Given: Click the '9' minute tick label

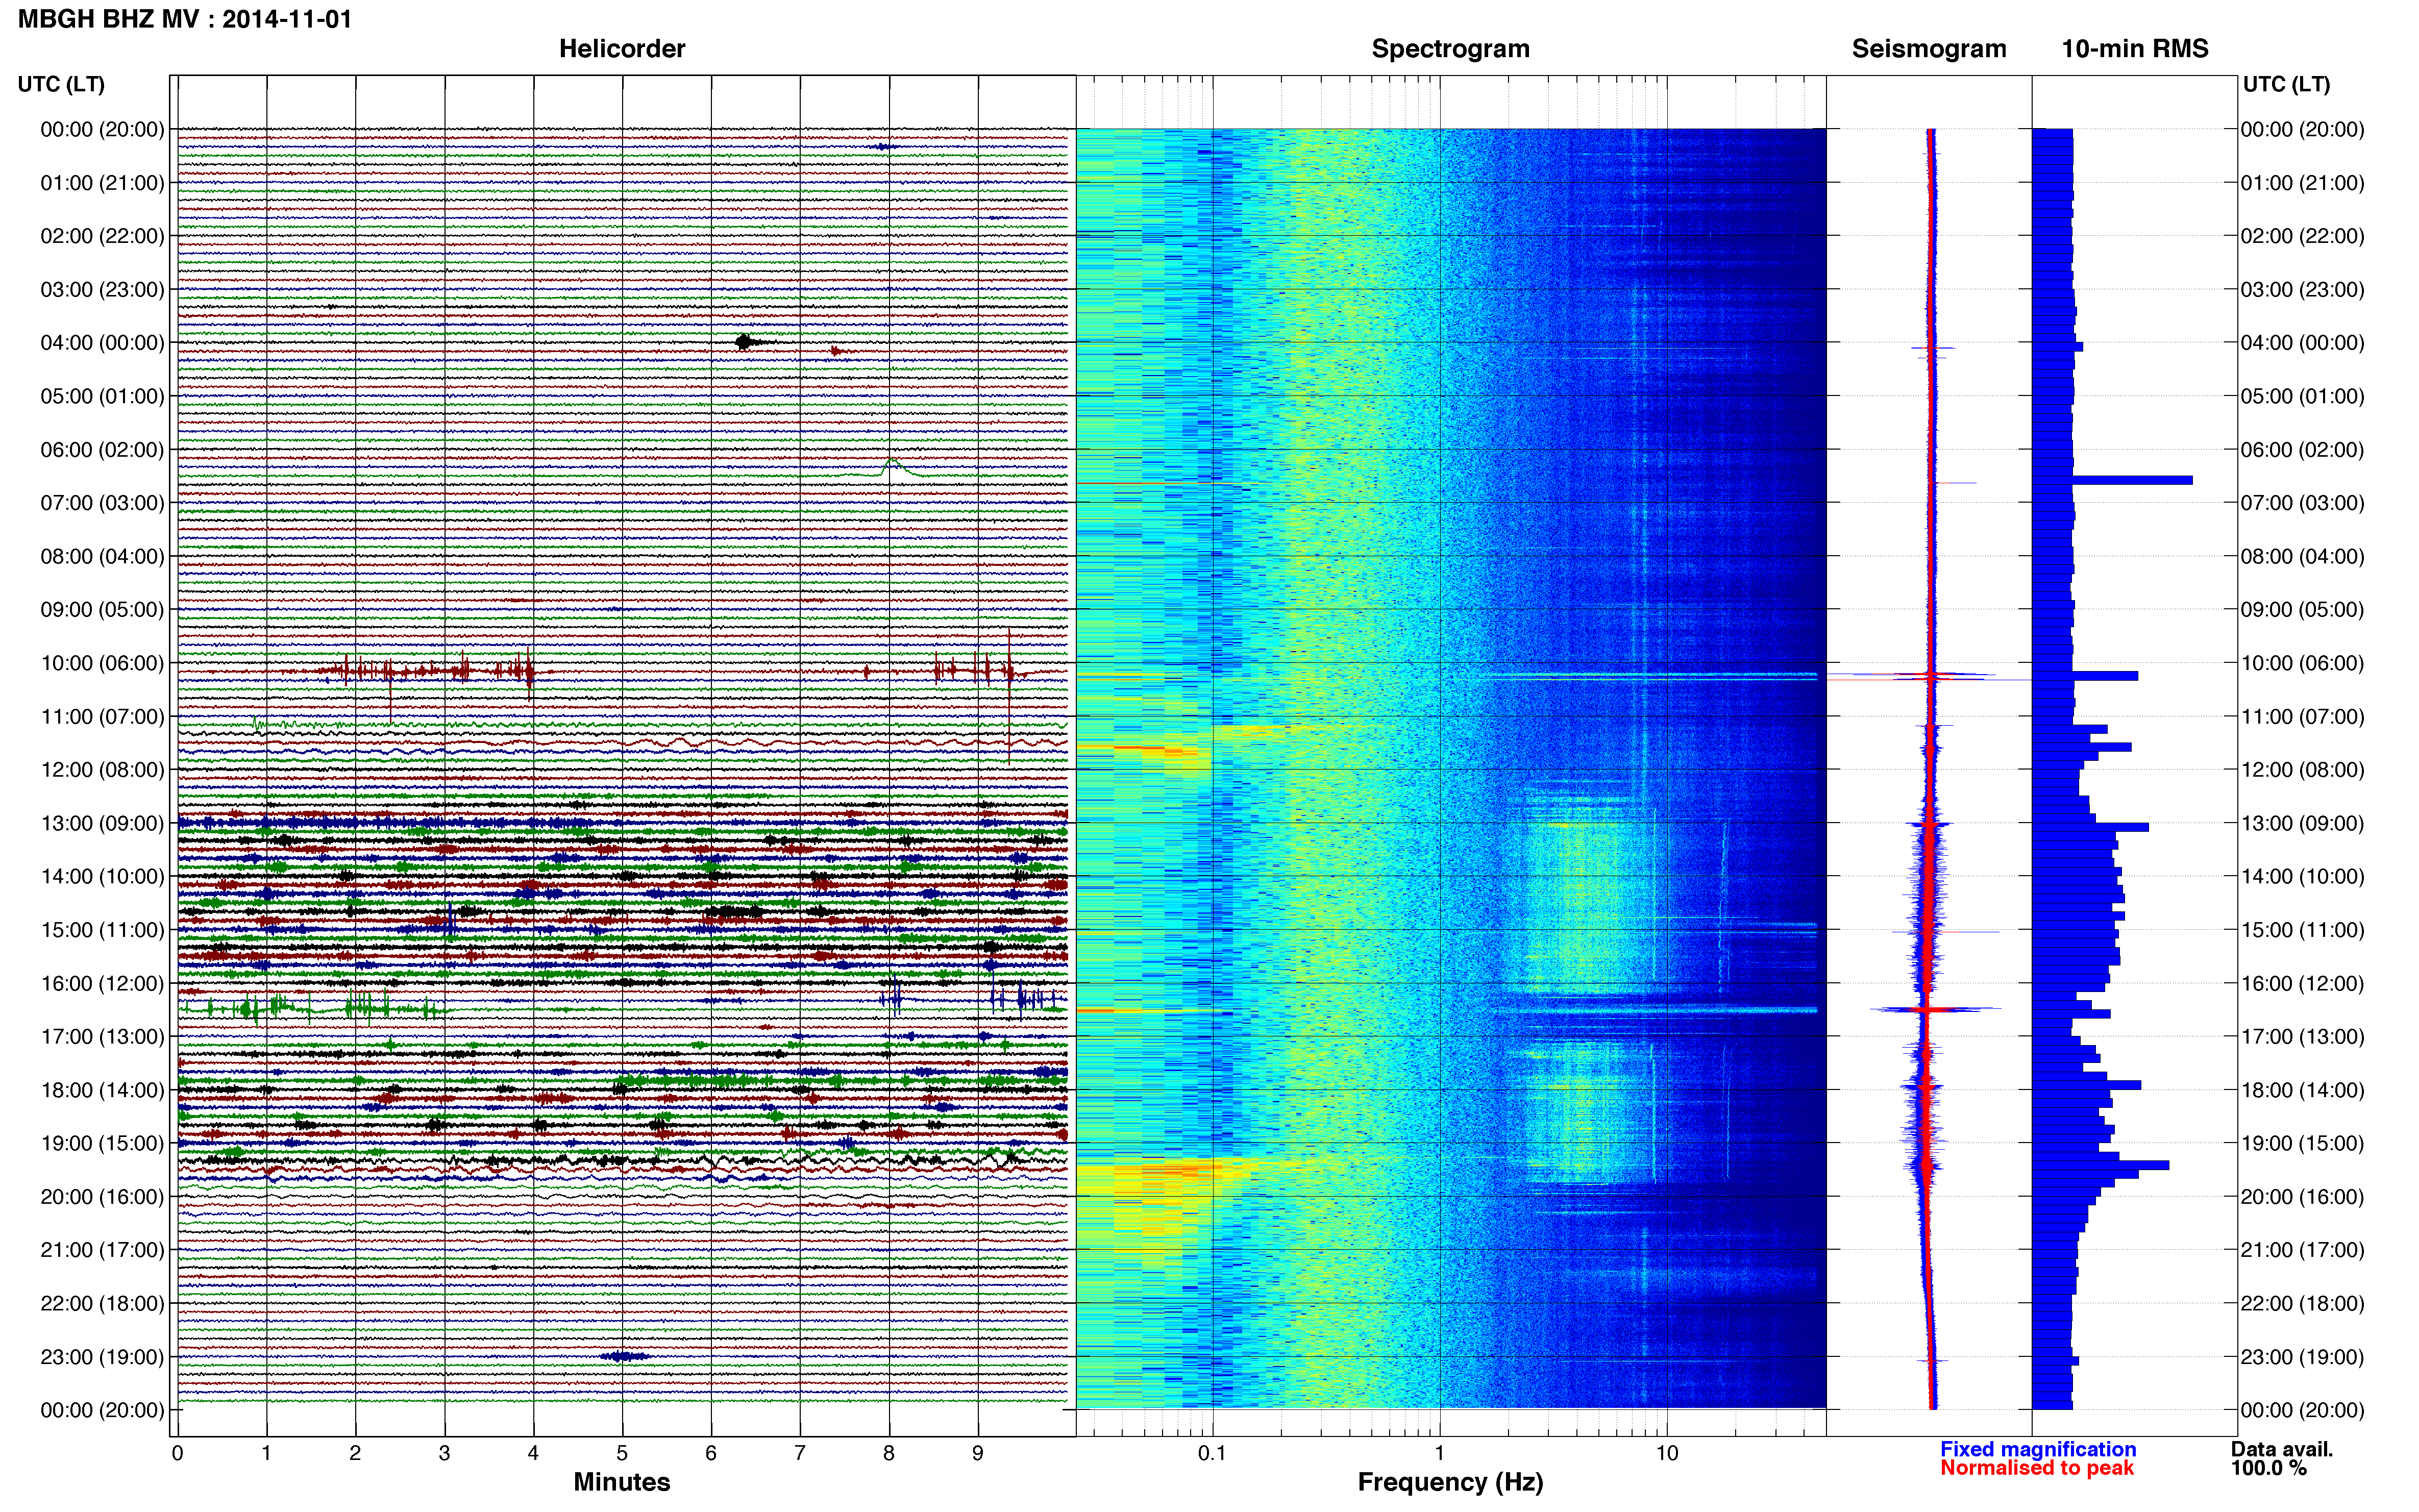Looking at the screenshot, I should pyautogui.click(x=977, y=1453).
